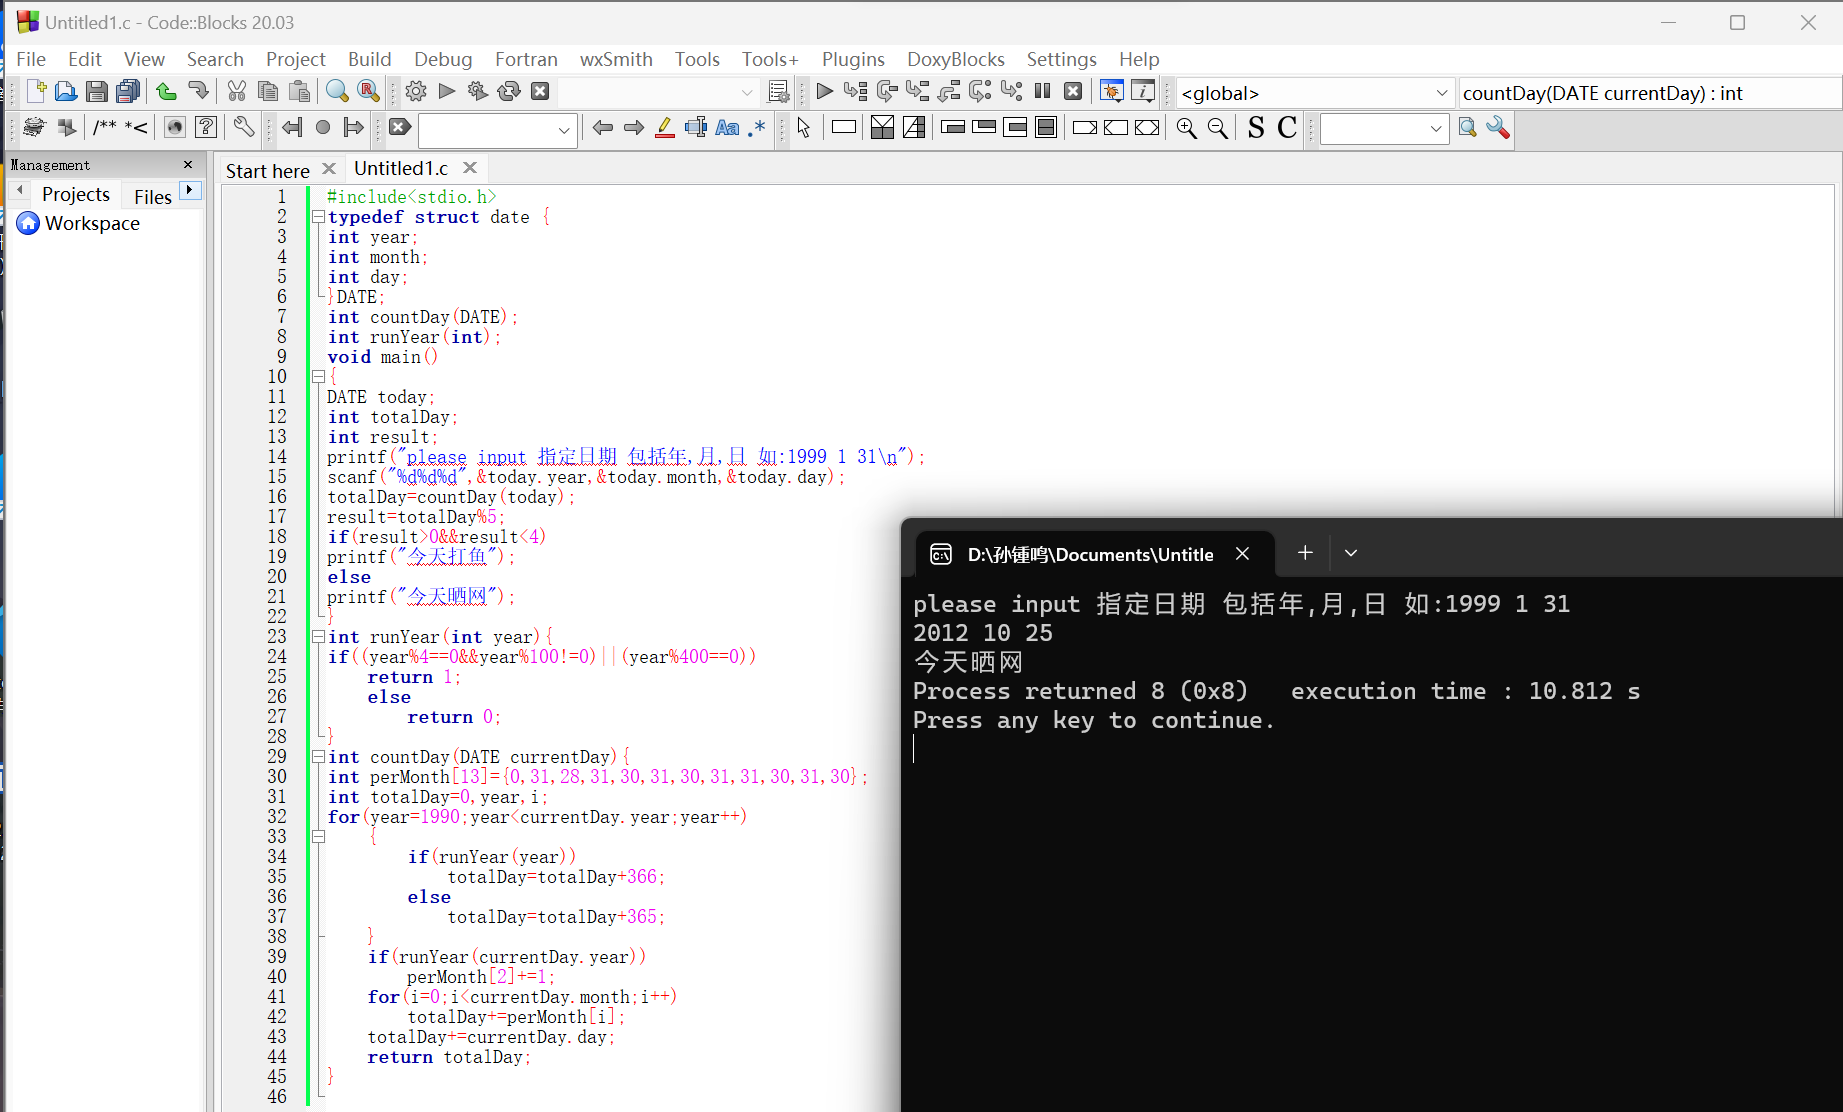Open the File menu
The height and width of the screenshot is (1112, 1843).
coord(31,59)
